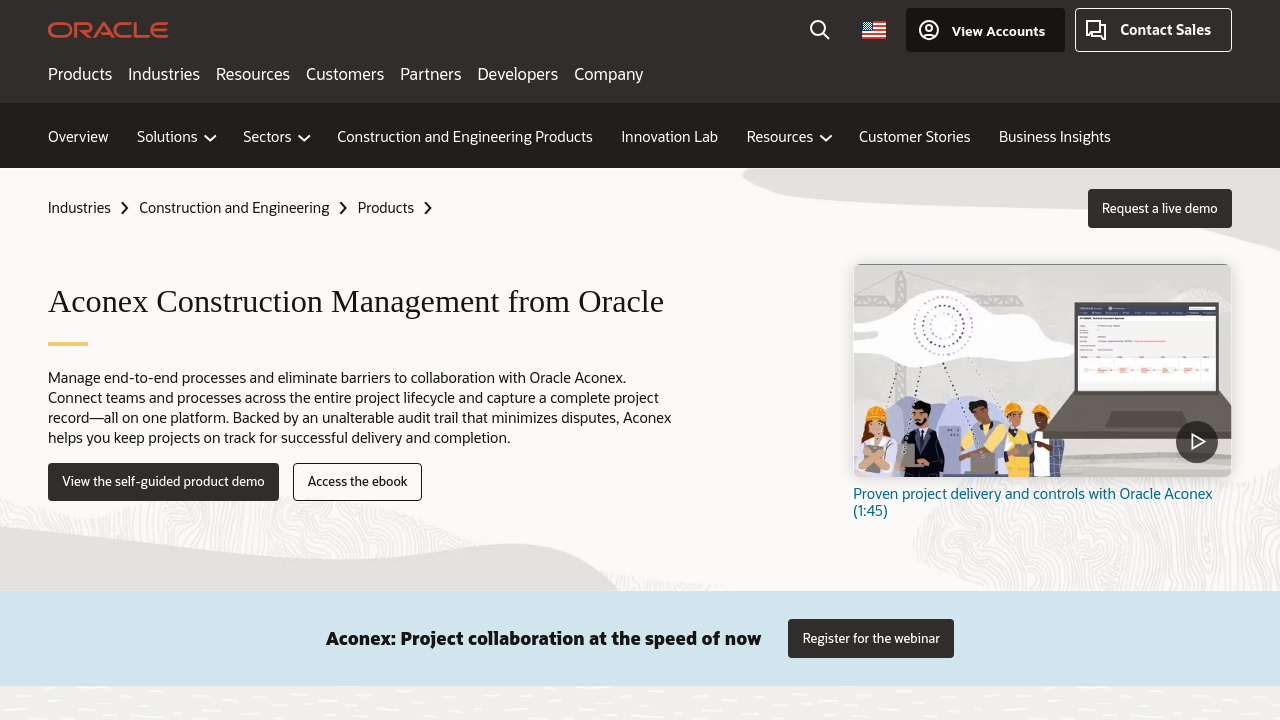Access the ebook

click(357, 482)
